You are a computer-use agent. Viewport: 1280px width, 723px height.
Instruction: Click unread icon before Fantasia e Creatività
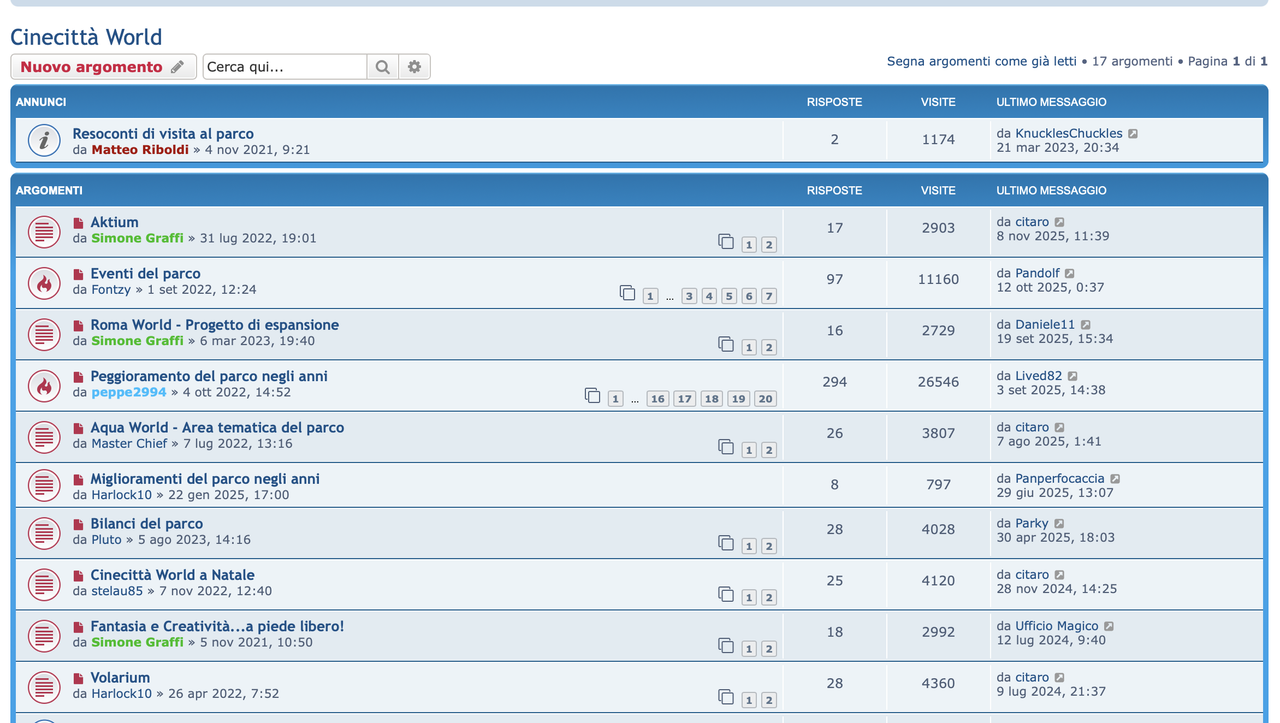[79, 627]
